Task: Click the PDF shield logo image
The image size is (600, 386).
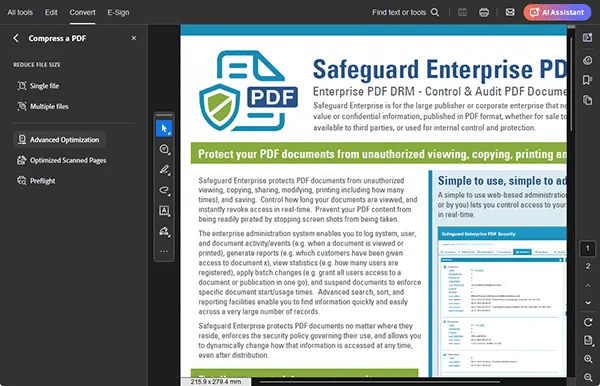Action: [x=248, y=91]
